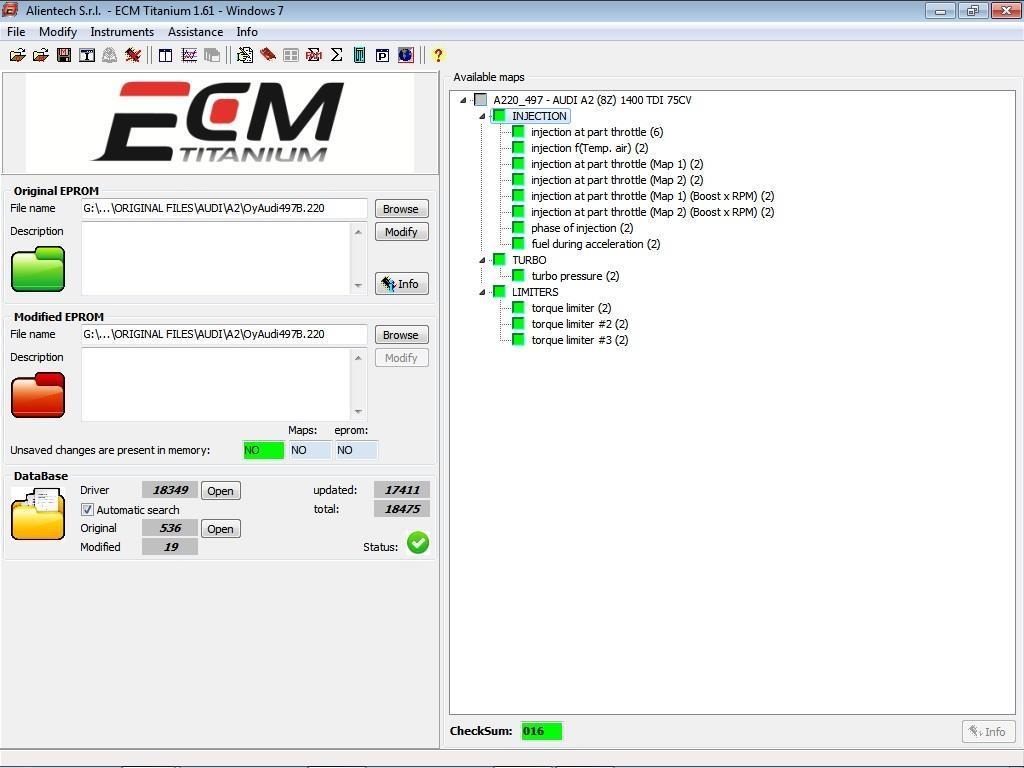The image size is (1024, 768).
Task: Click the red RPM toolbar icon
Action: (x=314, y=56)
